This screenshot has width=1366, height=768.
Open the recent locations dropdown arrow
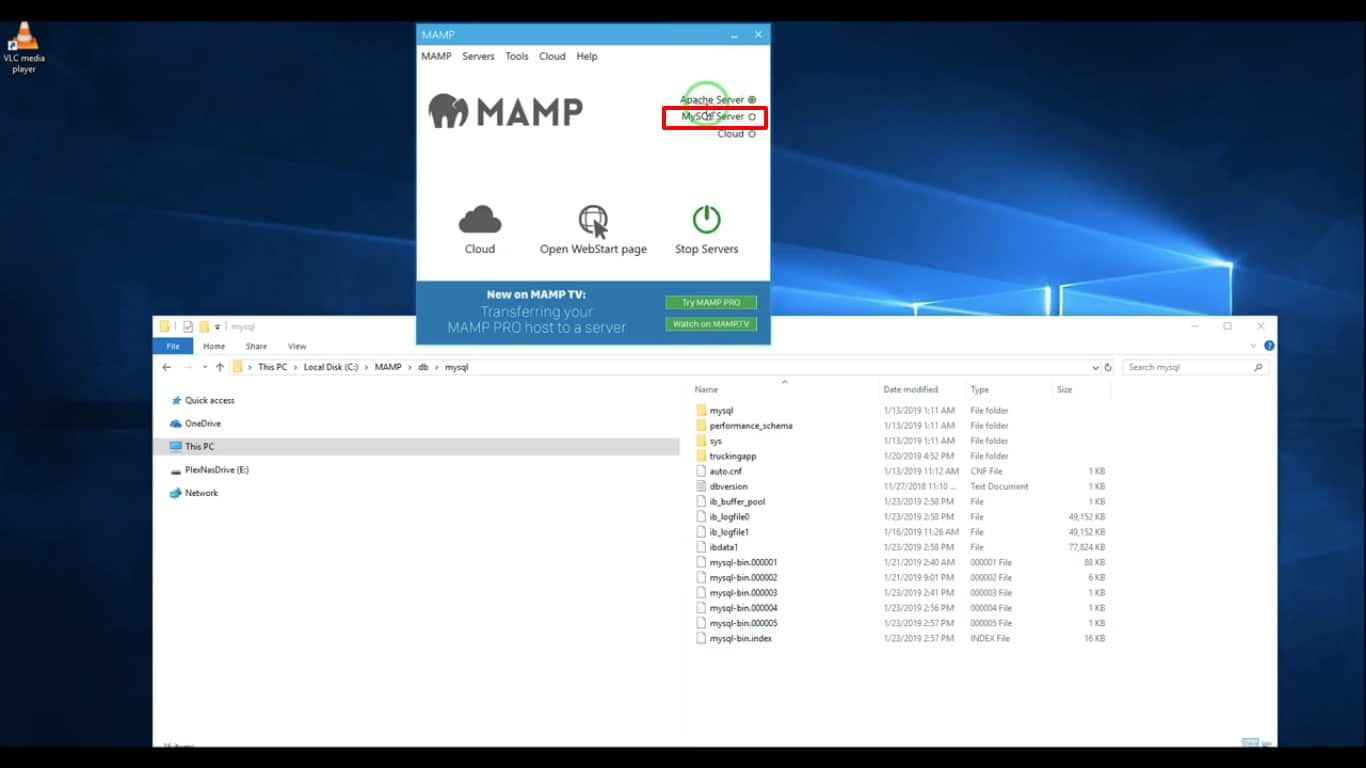205,368
